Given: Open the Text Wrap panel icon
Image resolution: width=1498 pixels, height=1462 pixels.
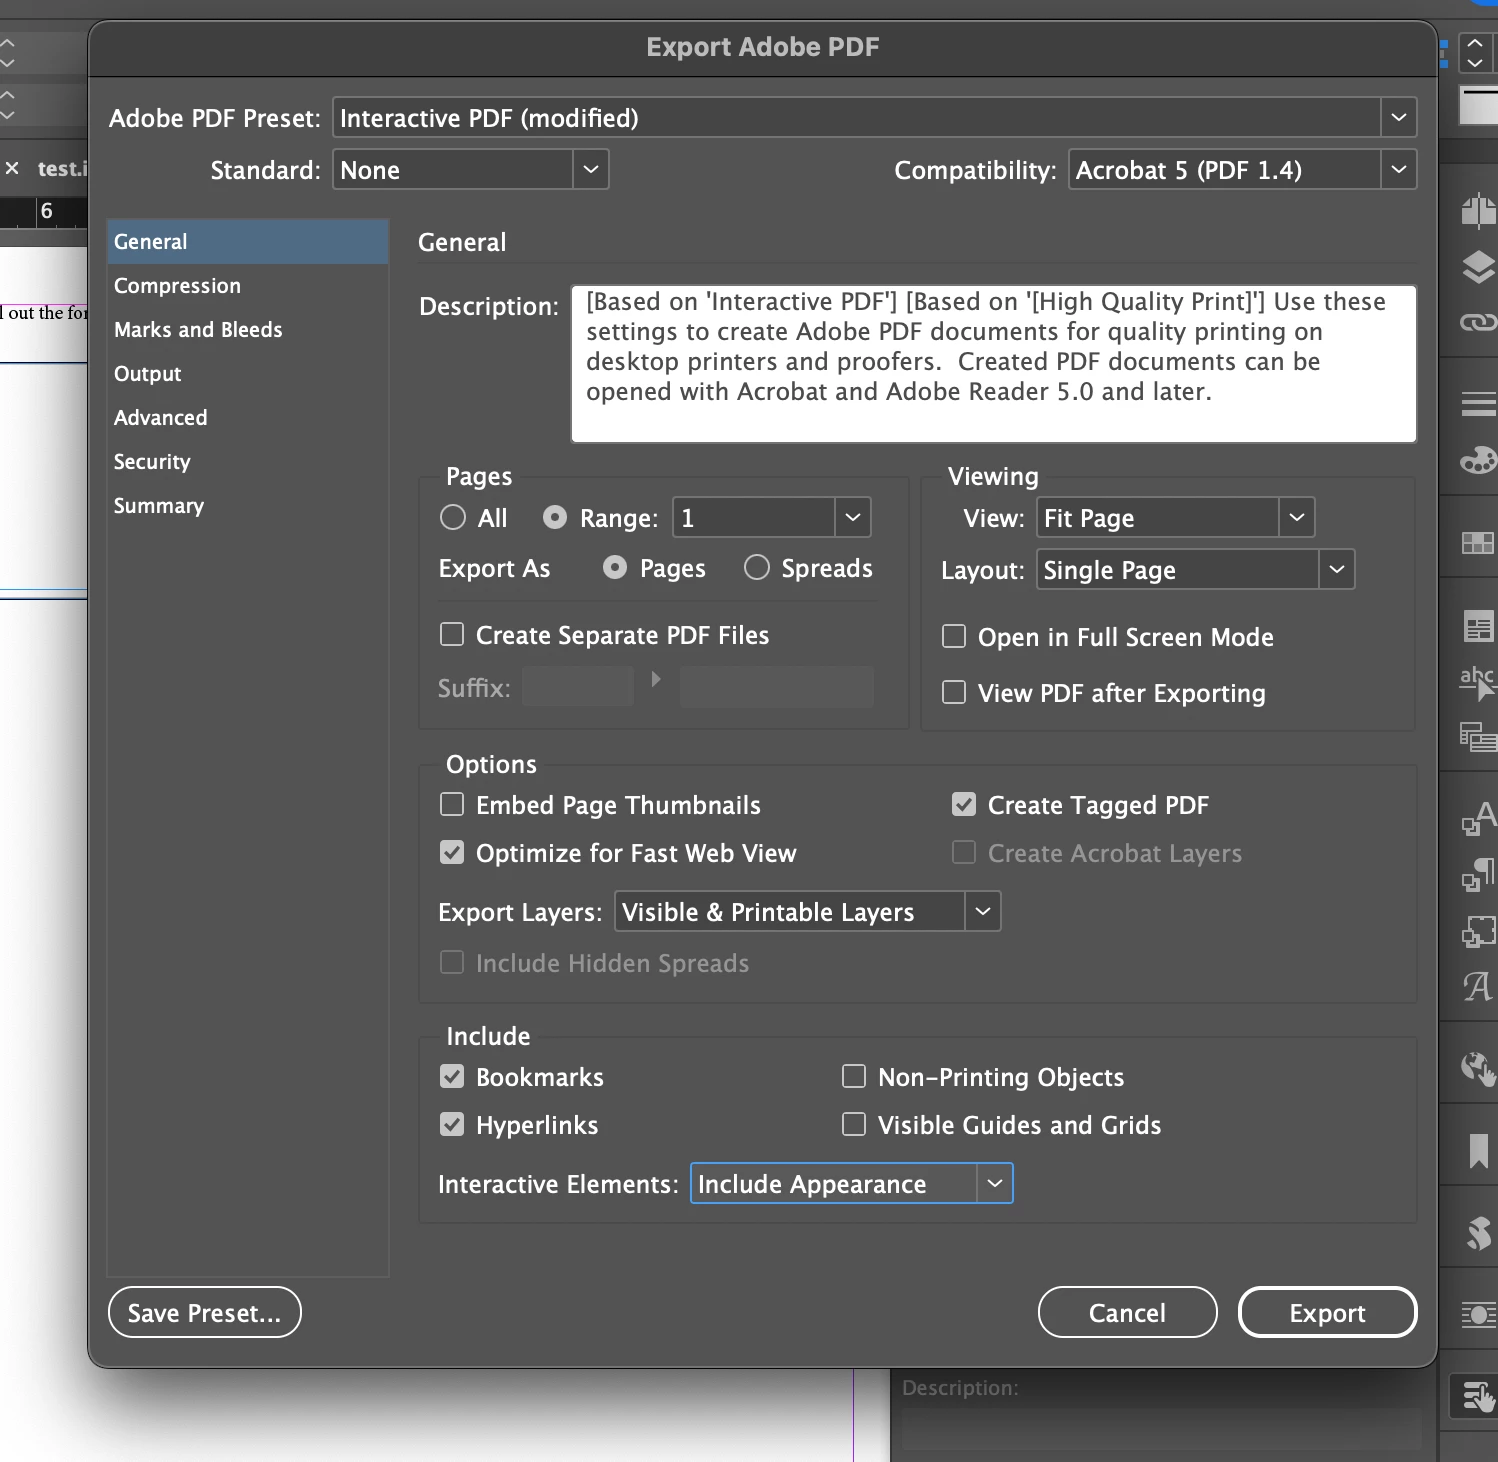Looking at the screenshot, I should (x=1478, y=1314).
